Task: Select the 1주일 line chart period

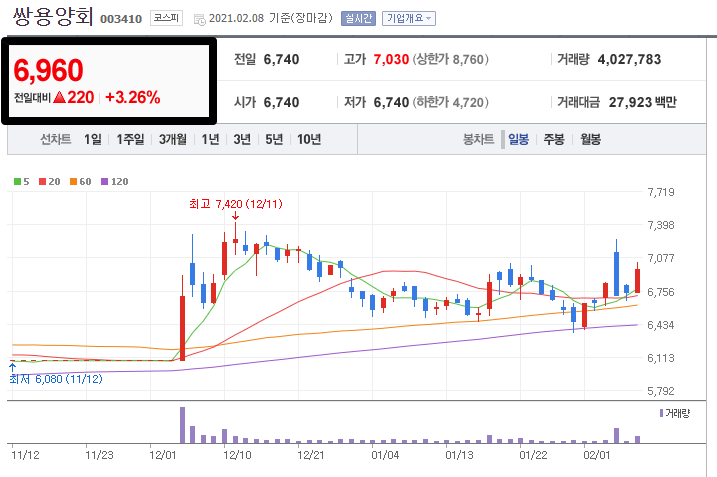Action: click(130, 139)
